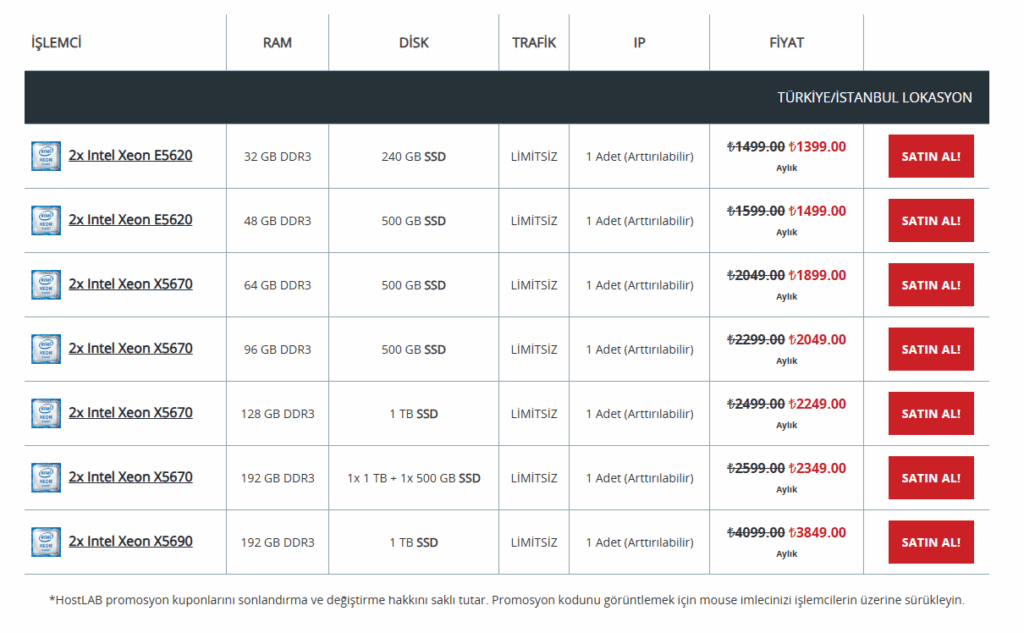
Task: Click the Xeon chip icon in the 128 GB row
Action: 46,413
